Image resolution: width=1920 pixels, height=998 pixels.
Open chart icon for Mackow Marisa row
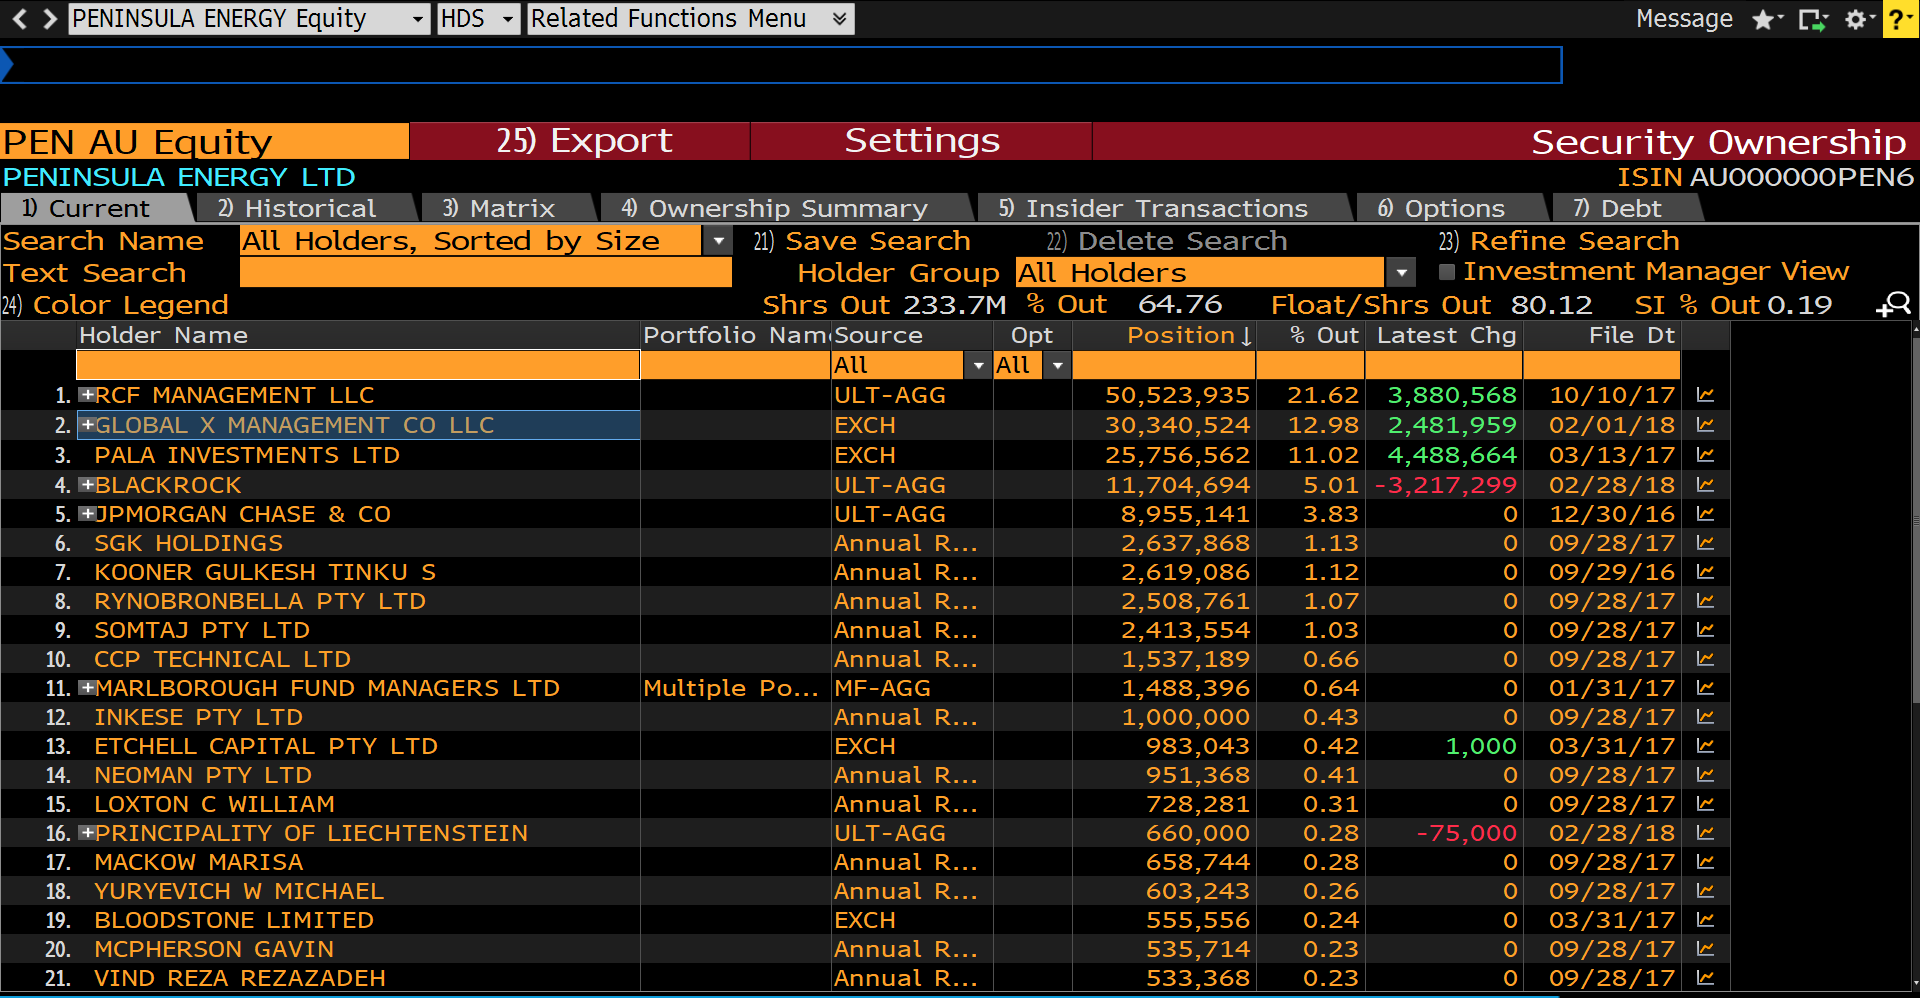(1705, 863)
